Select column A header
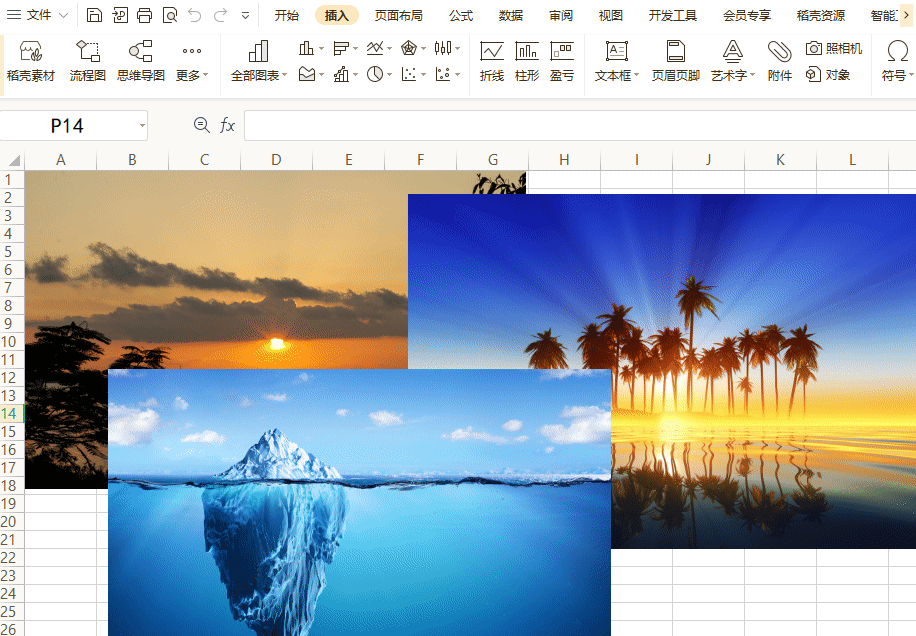This screenshot has height=636, width=916. pyautogui.click(x=60, y=160)
